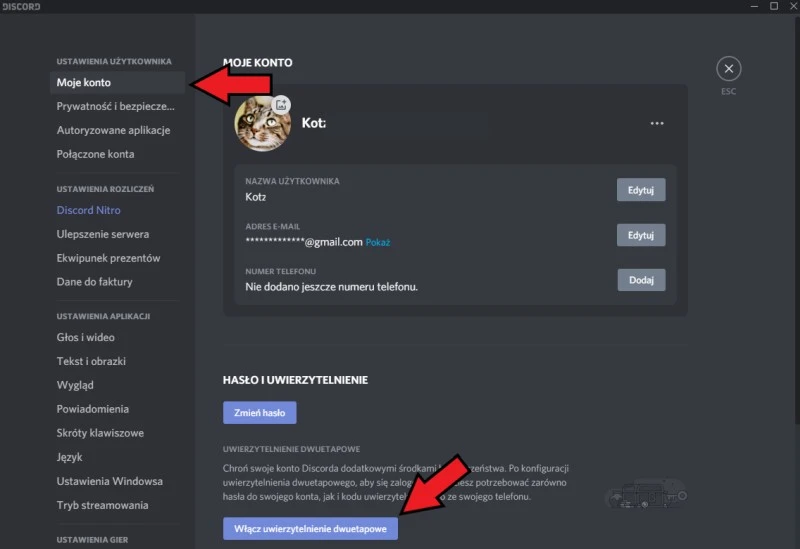Click the HASŁO I UWIERZYTELNIENIE heading

click(295, 380)
